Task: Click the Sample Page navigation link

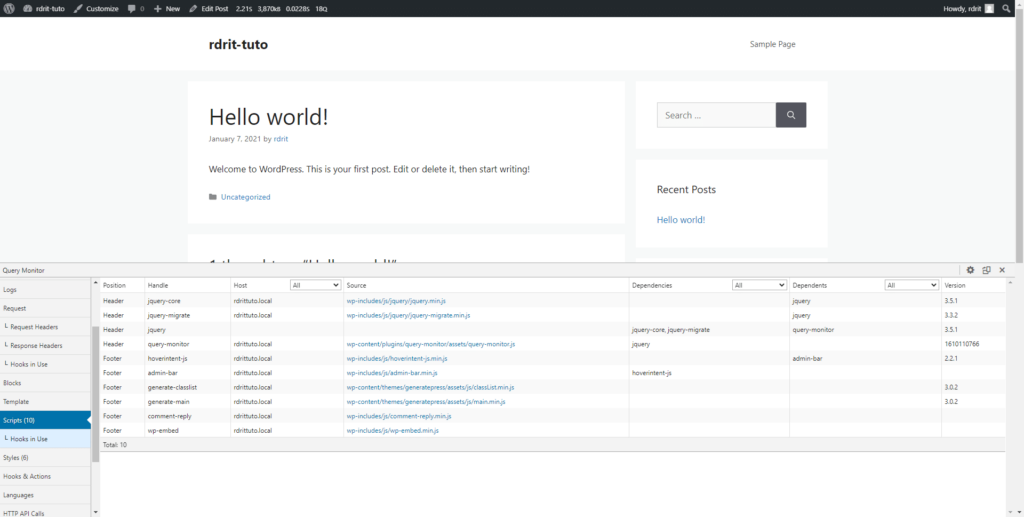Action: tap(772, 44)
